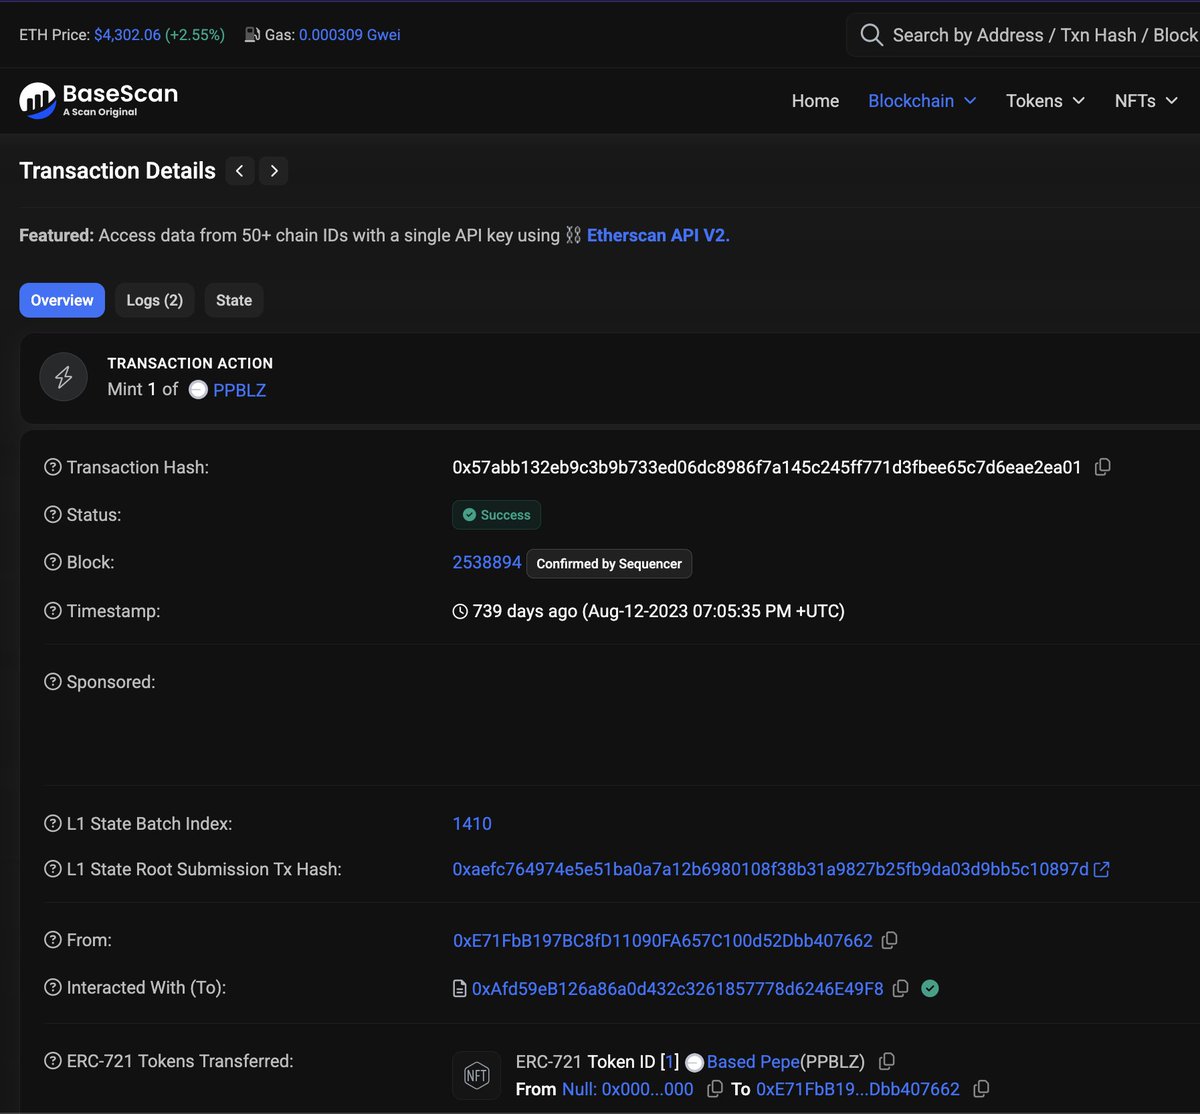Click help icon next to Interacted With (To)
1200x1114 pixels.
click(x=53, y=988)
